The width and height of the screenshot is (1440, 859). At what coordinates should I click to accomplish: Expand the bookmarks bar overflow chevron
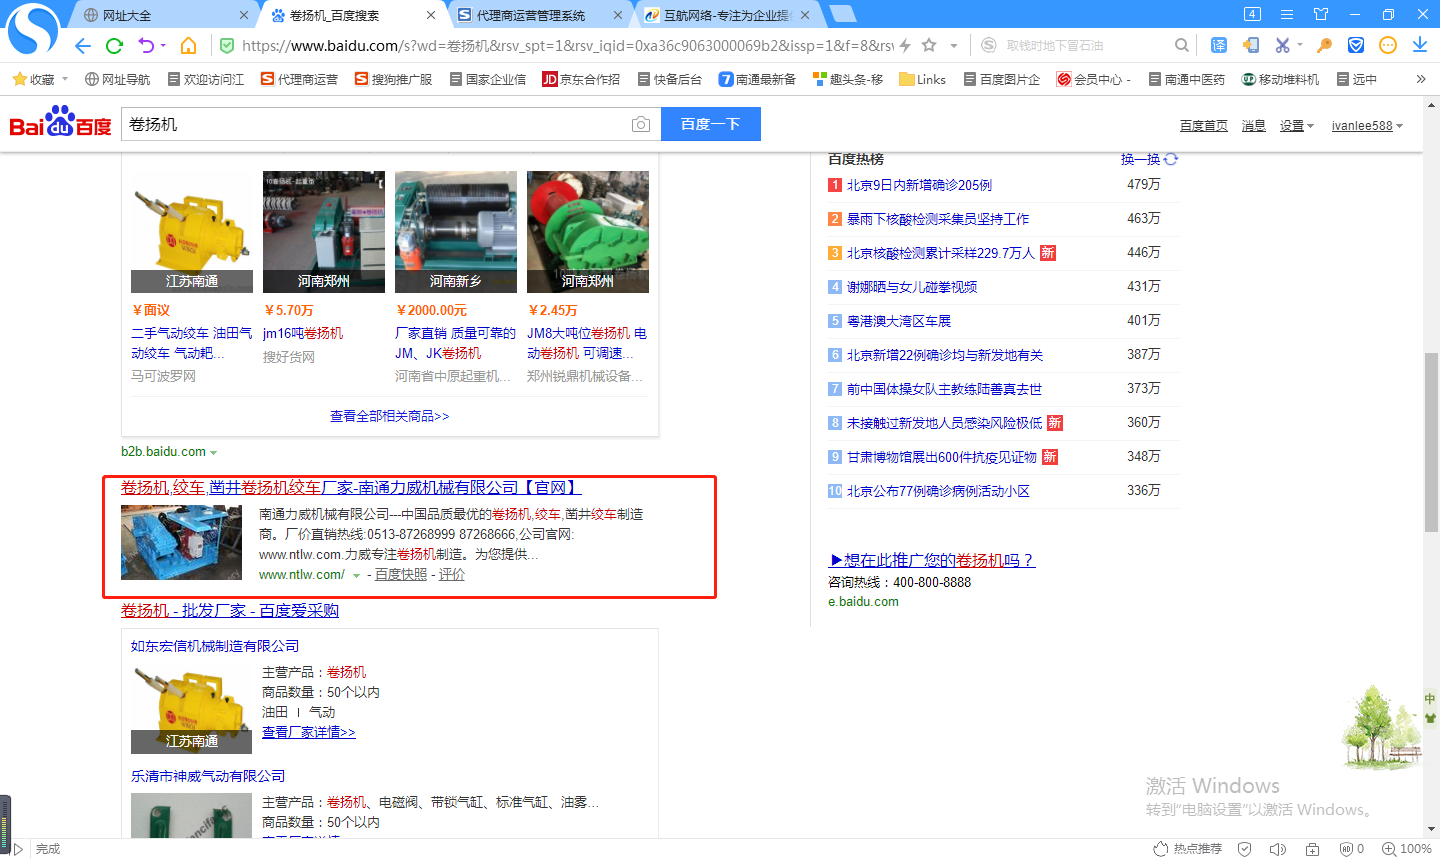click(1420, 79)
